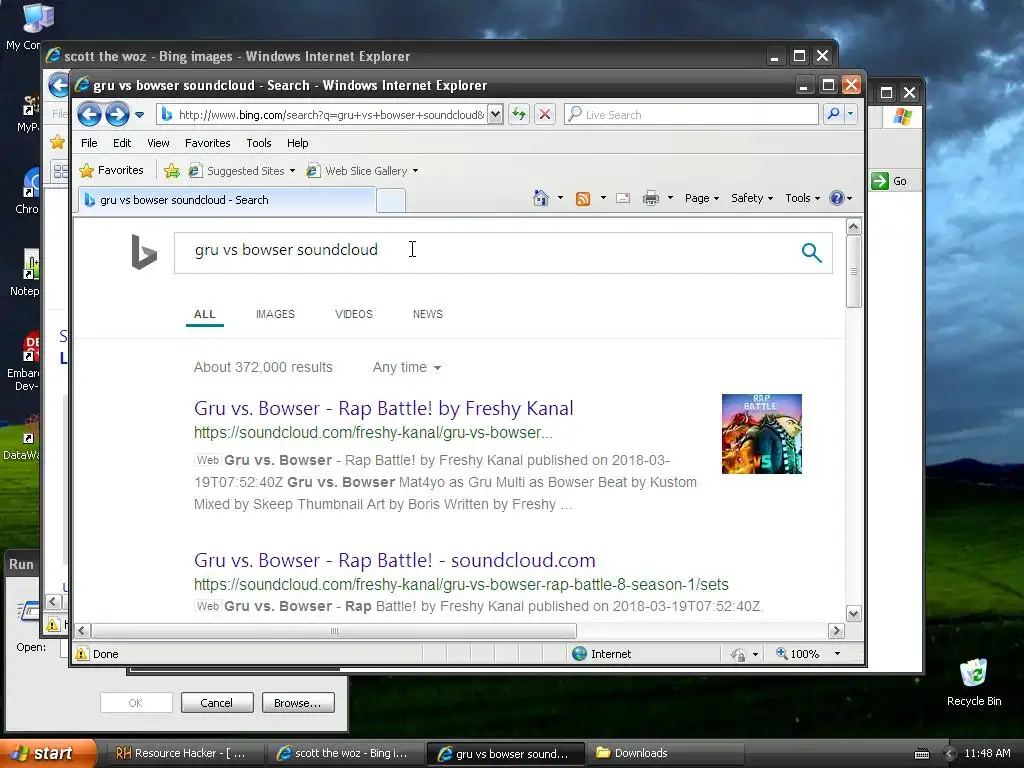Open Suggested Sites dropdown
Screen dimensions: 1024x768
click(x=242, y=171)
